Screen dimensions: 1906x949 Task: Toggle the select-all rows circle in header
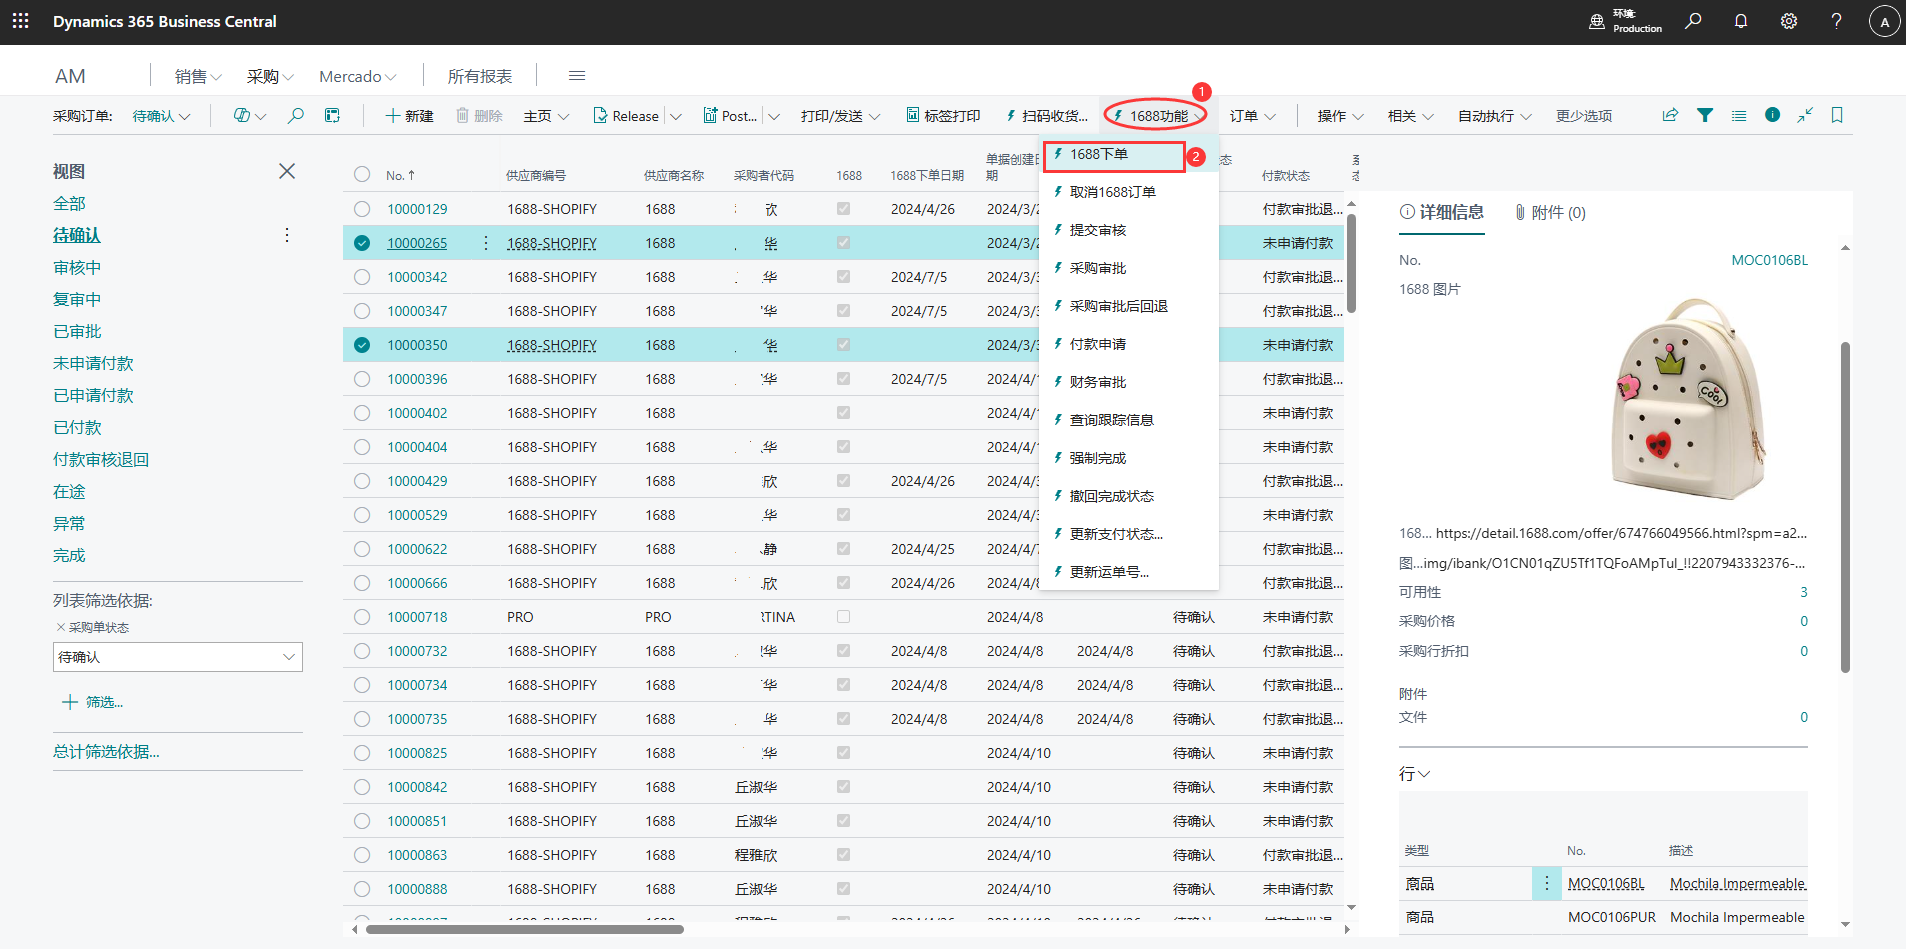pyautogui.click(x=362, y=175)
